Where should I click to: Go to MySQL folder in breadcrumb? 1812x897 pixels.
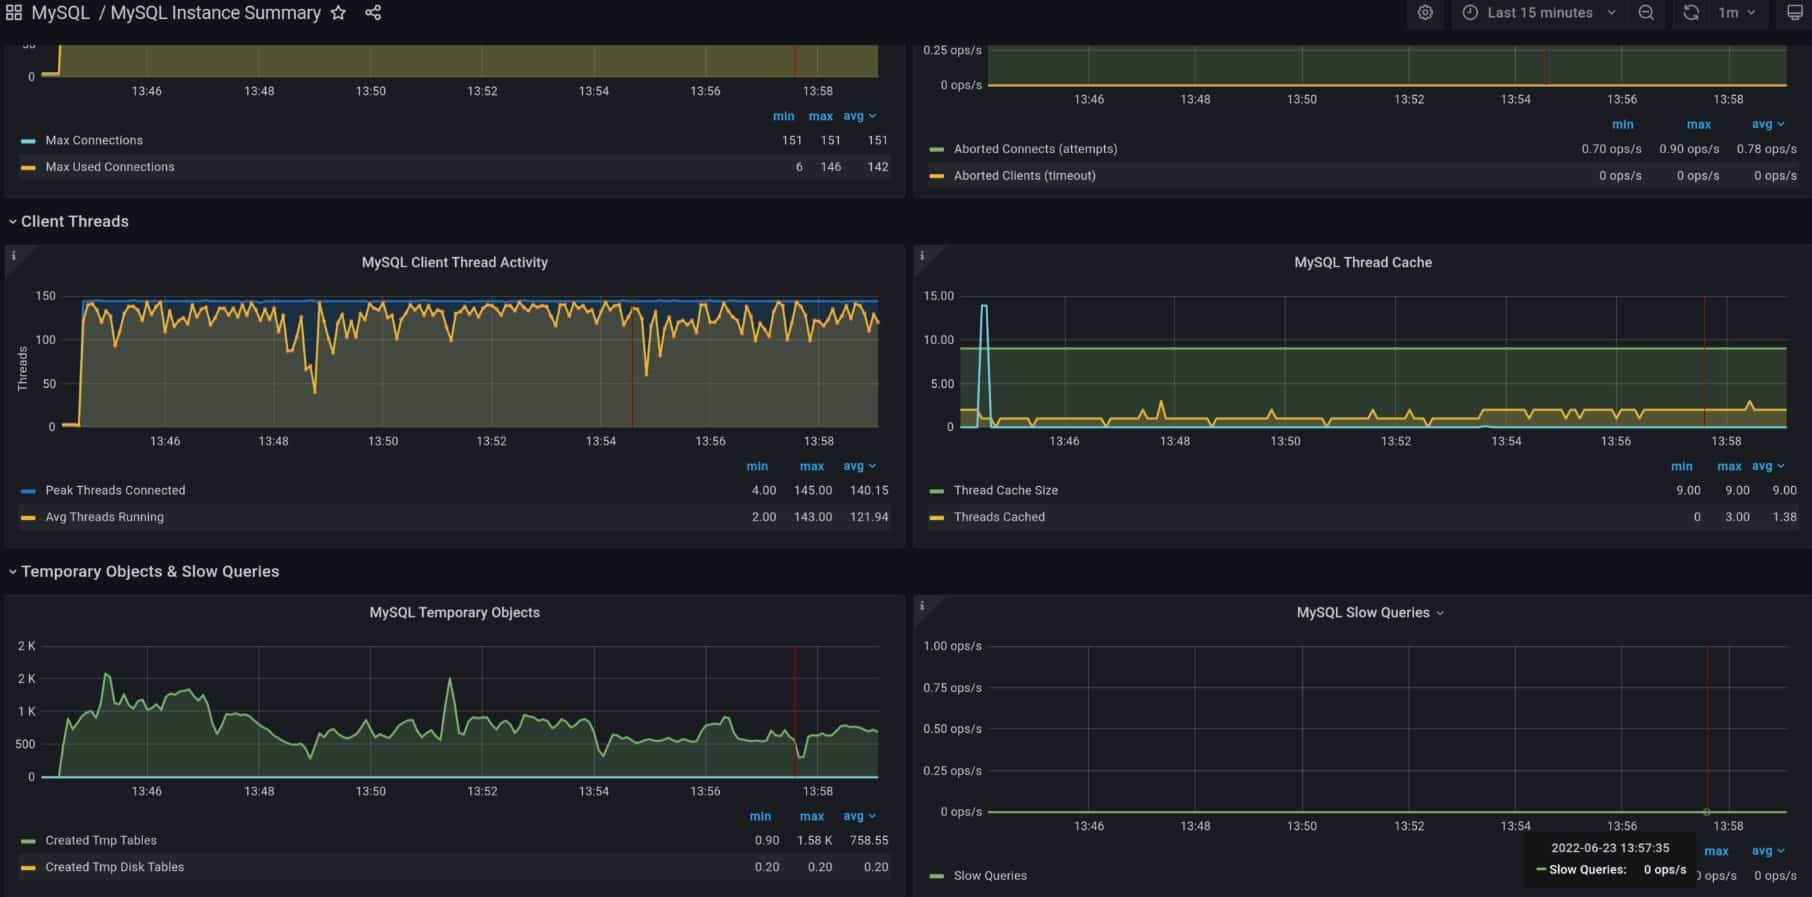[60, 13]
